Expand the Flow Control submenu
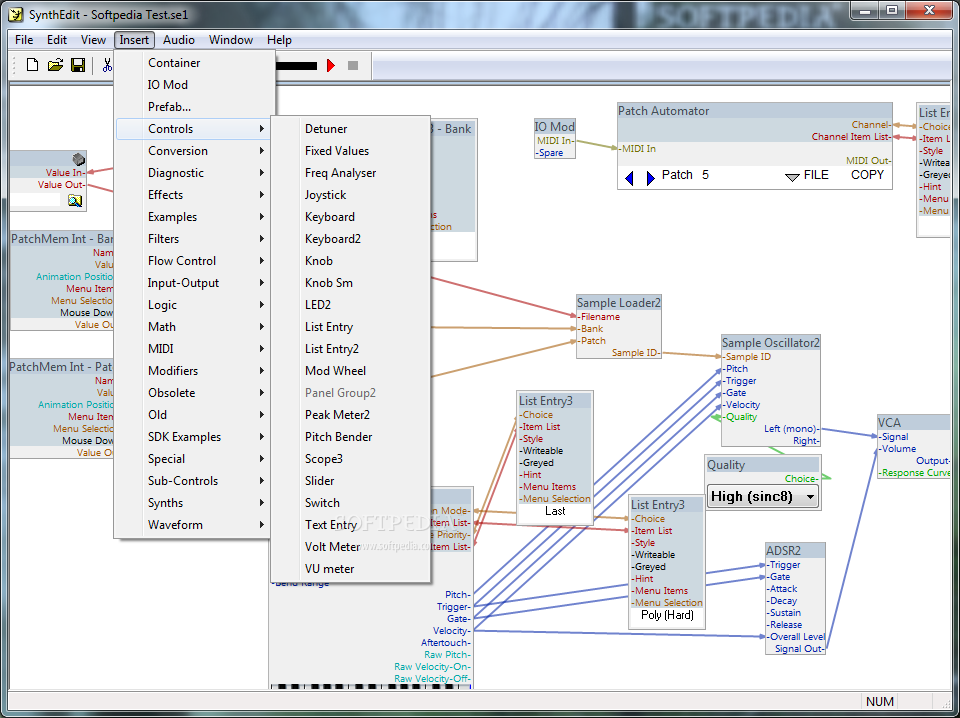The width and height of the screenshot is (960, 718). [193, 261]
